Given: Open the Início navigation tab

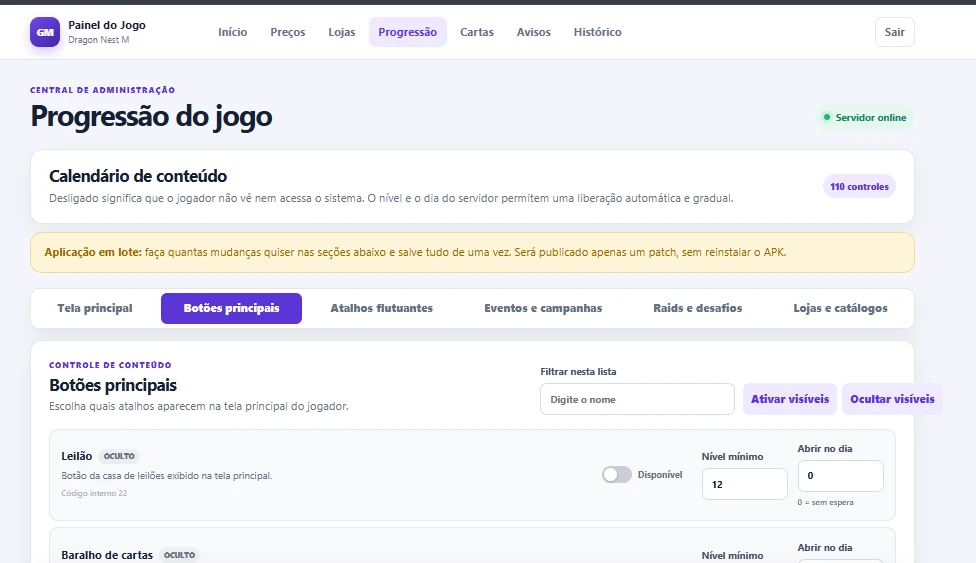Looking at the screenshot, I should click(232, 32).
